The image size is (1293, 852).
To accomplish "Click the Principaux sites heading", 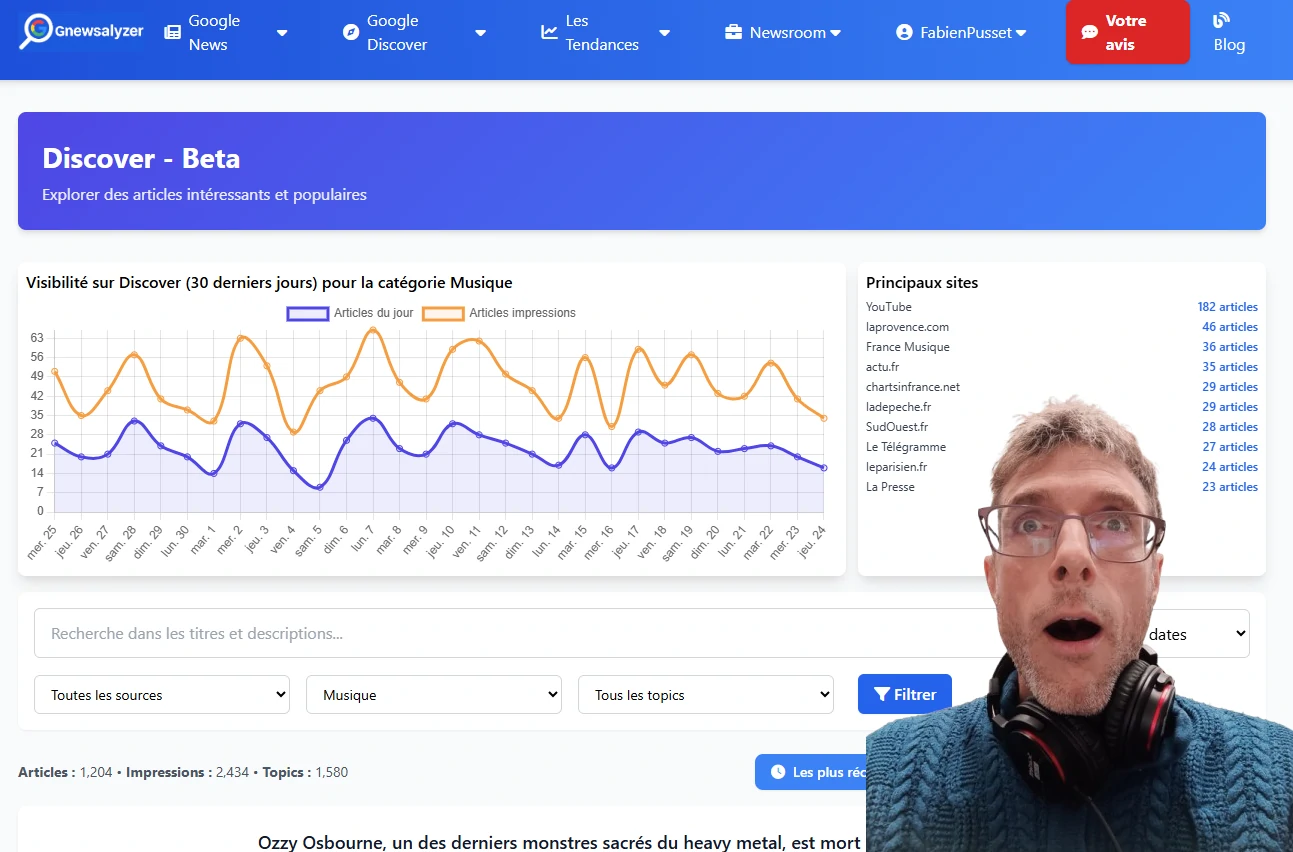I will point(922,283).
